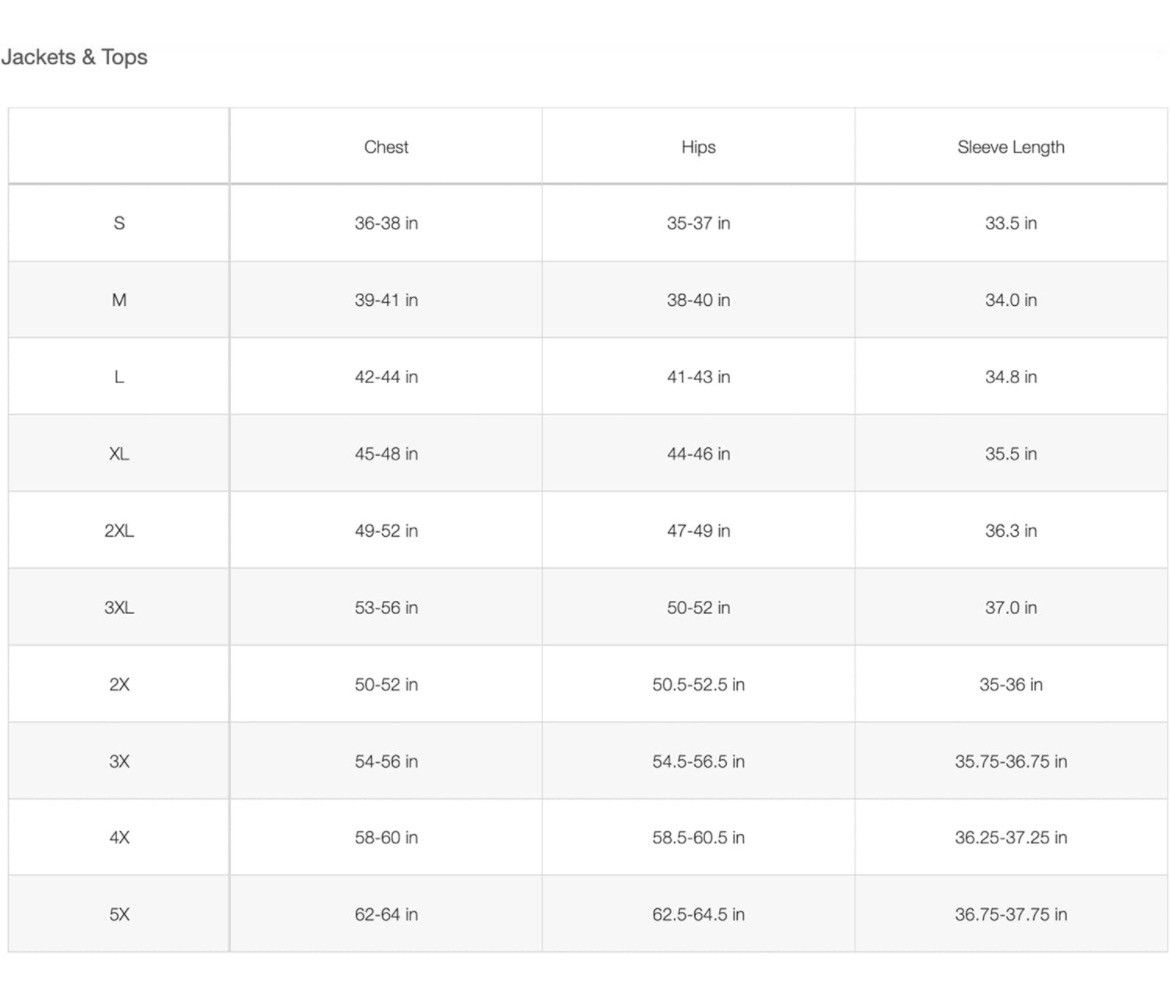The height and width of the screenshot is (991, 1170).
Task: Click the XL size row label
Action: pos(119,454)
